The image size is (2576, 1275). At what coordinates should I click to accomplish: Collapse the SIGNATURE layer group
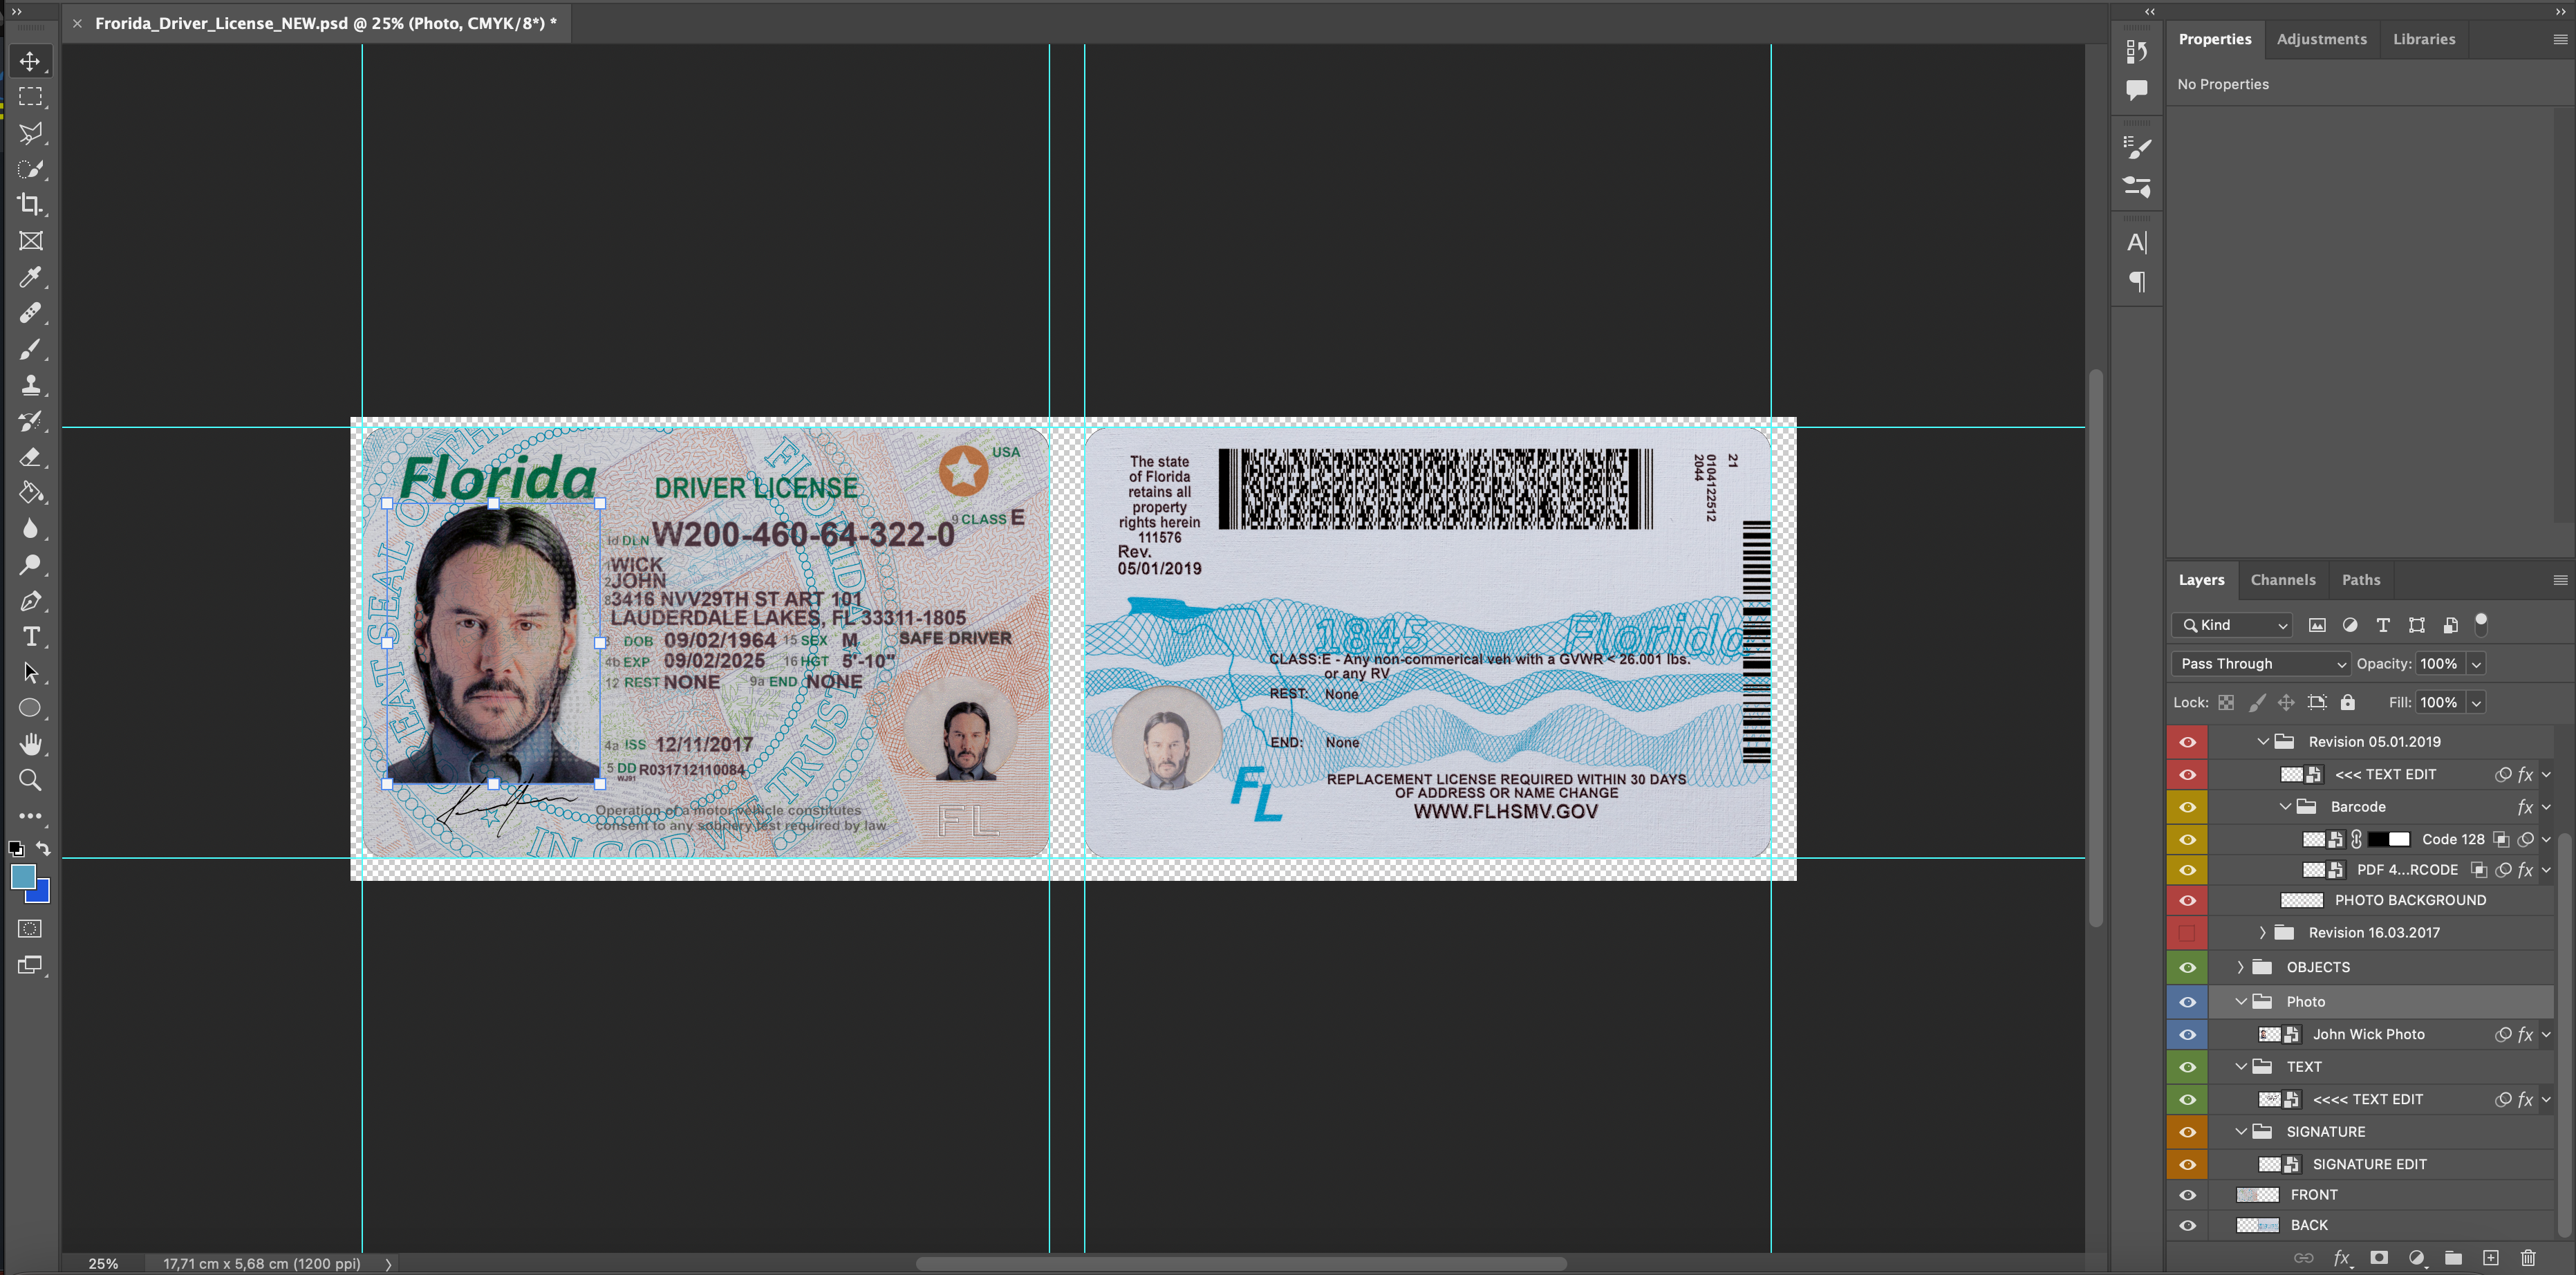2241,1132
